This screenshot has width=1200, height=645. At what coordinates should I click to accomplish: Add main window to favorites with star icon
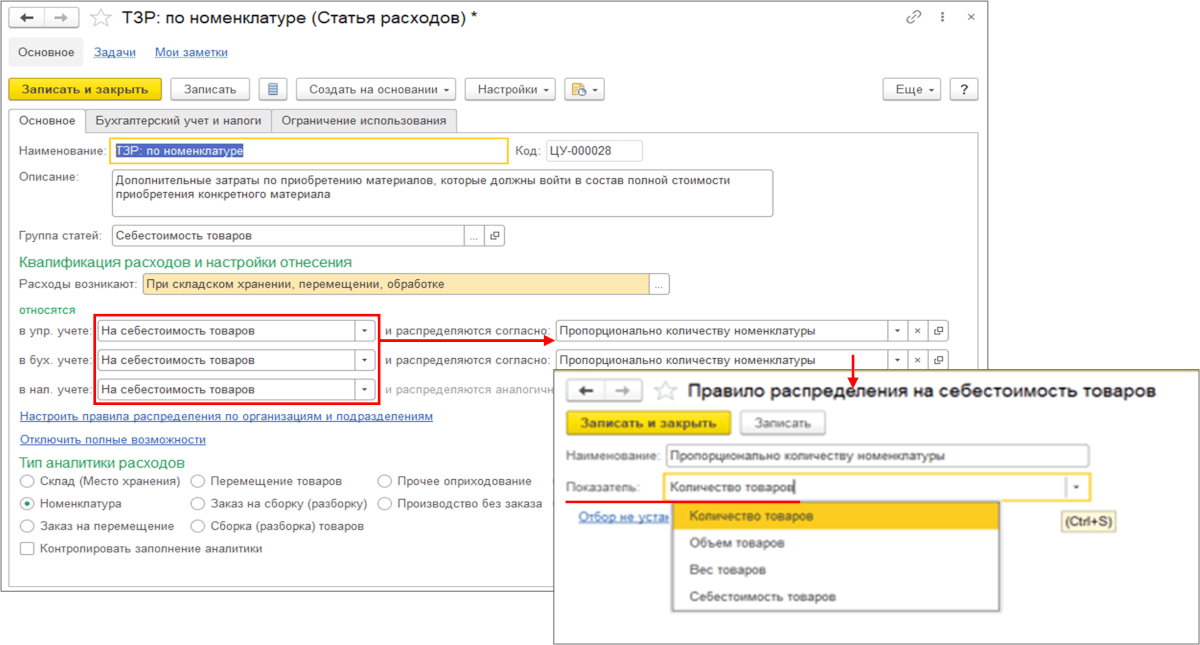[x=101, y=18]
